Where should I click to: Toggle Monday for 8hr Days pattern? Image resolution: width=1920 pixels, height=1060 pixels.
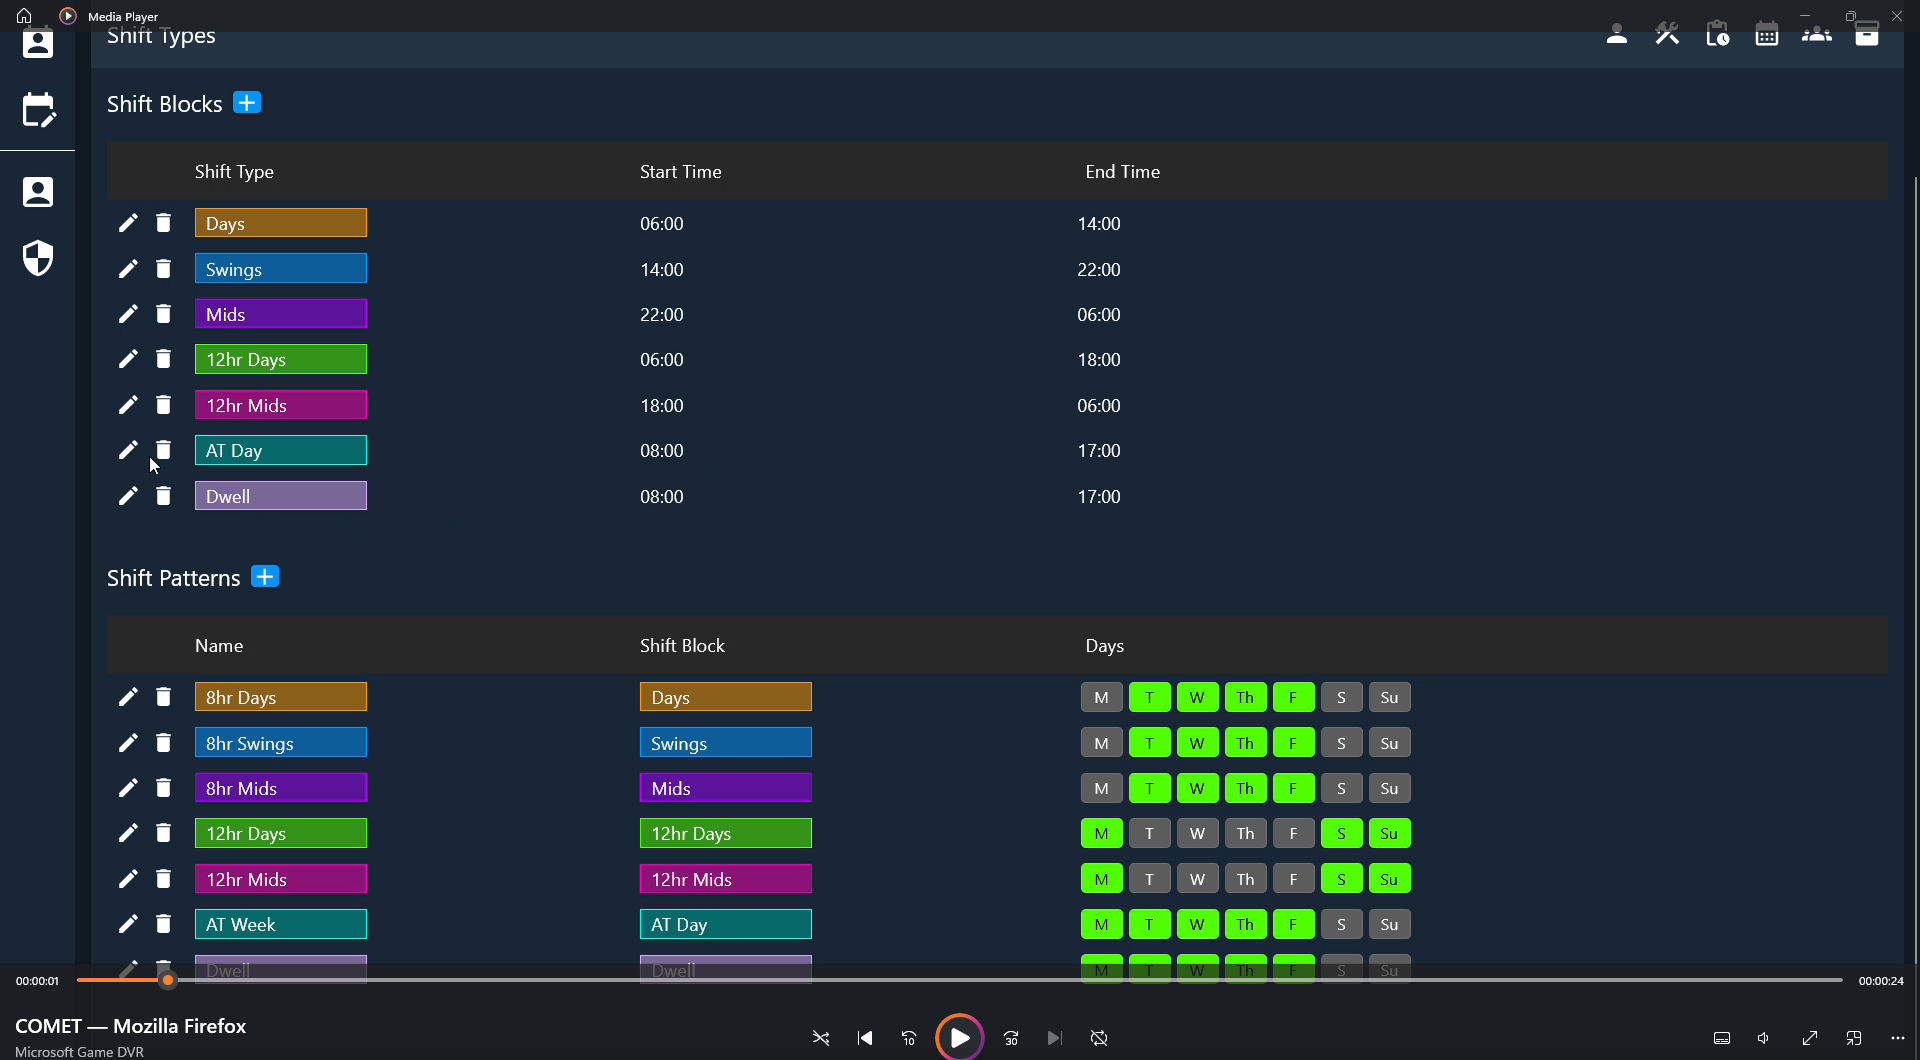tap(1101, 697)
